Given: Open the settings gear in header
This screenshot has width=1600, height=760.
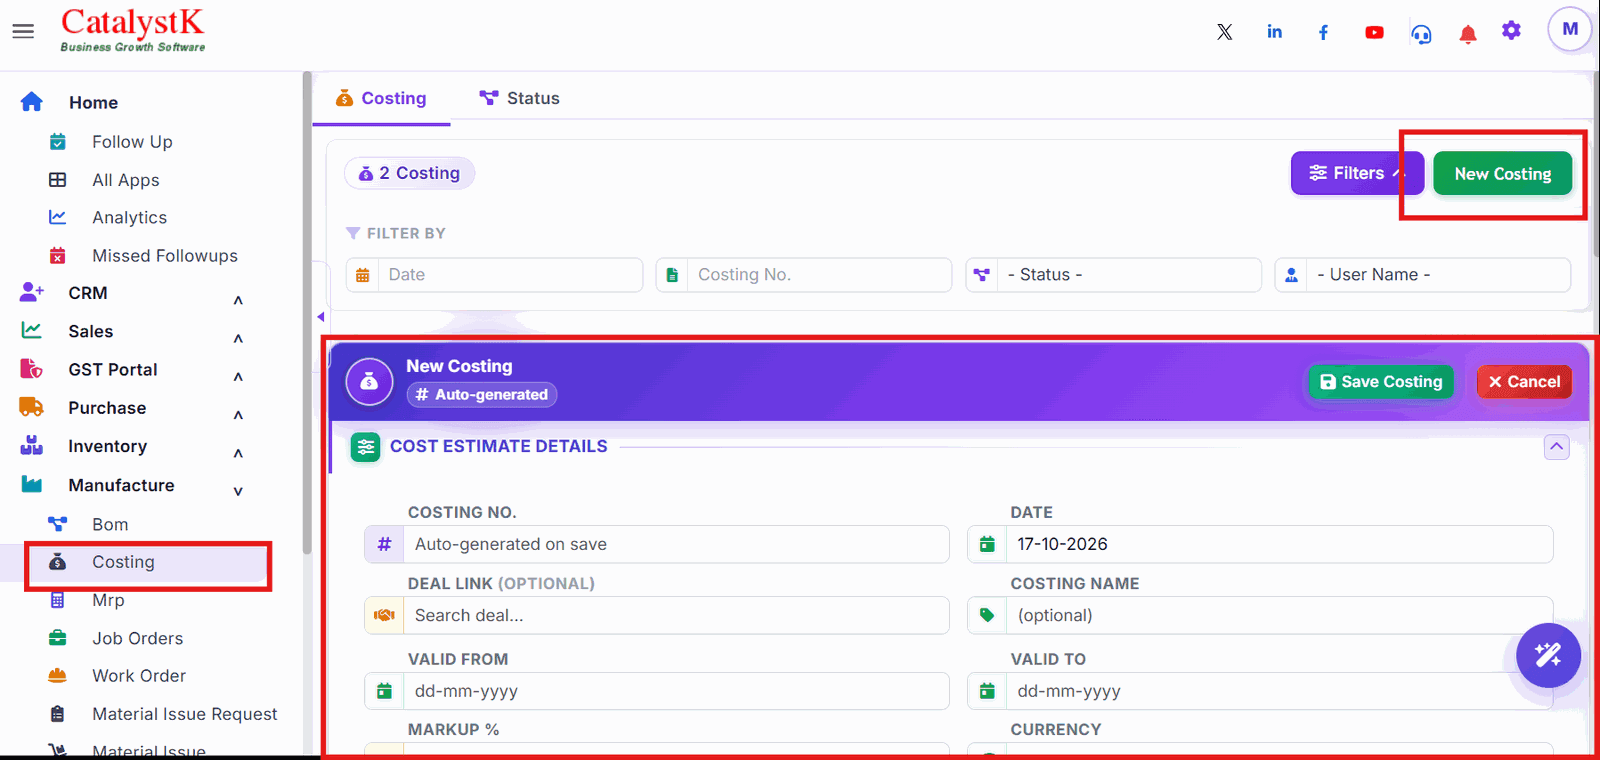Looking at the screenshot, I should pyautogui.click(x=1511, y=30).
